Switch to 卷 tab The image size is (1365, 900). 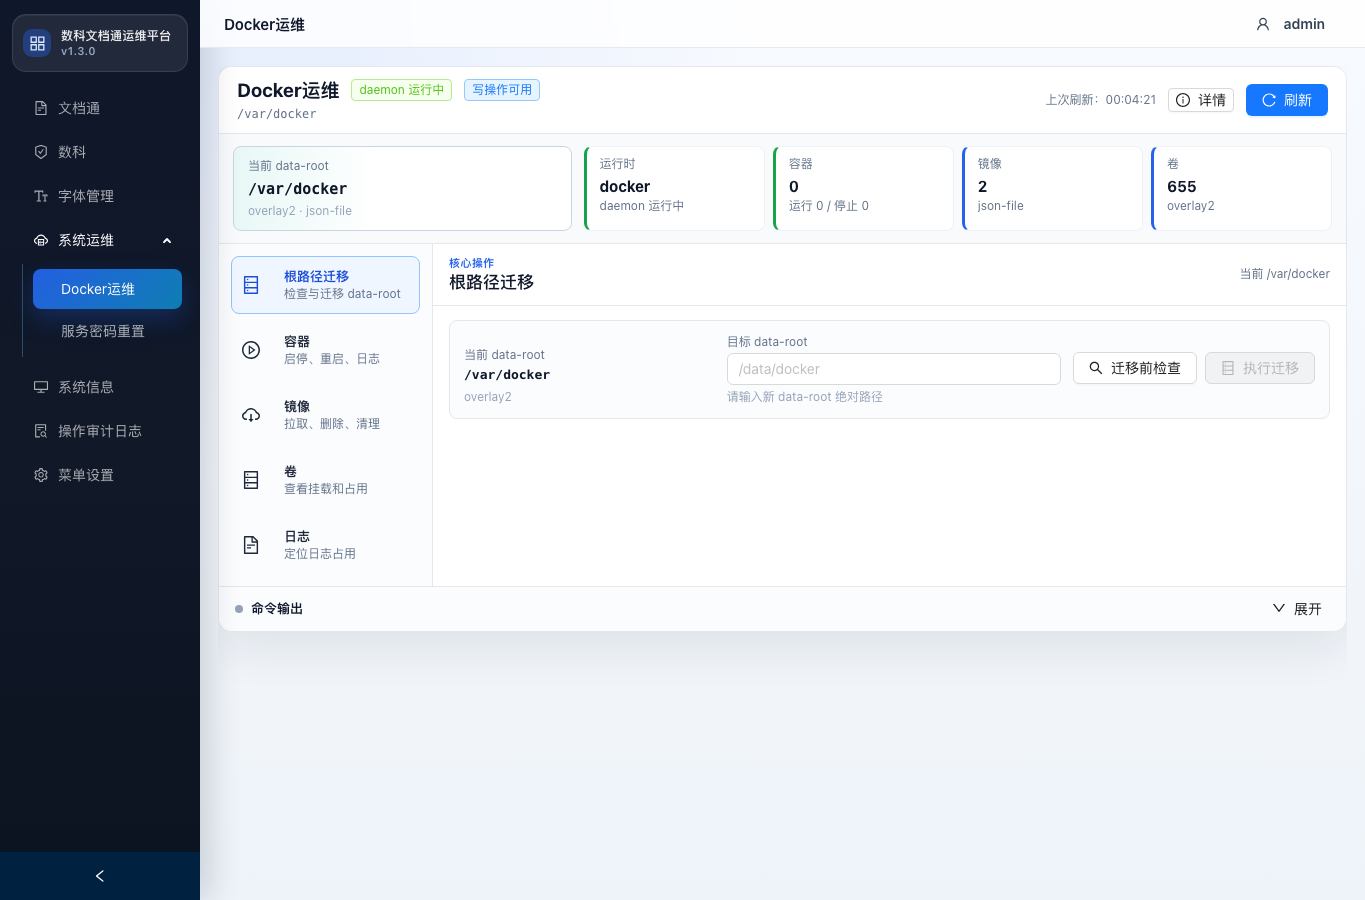click(325, 480)
